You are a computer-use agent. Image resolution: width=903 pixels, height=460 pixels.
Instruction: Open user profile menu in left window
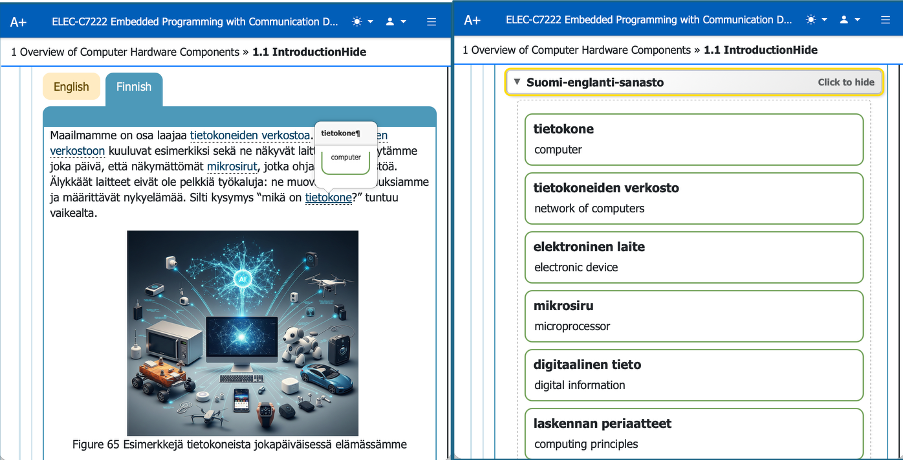point(395,22)
